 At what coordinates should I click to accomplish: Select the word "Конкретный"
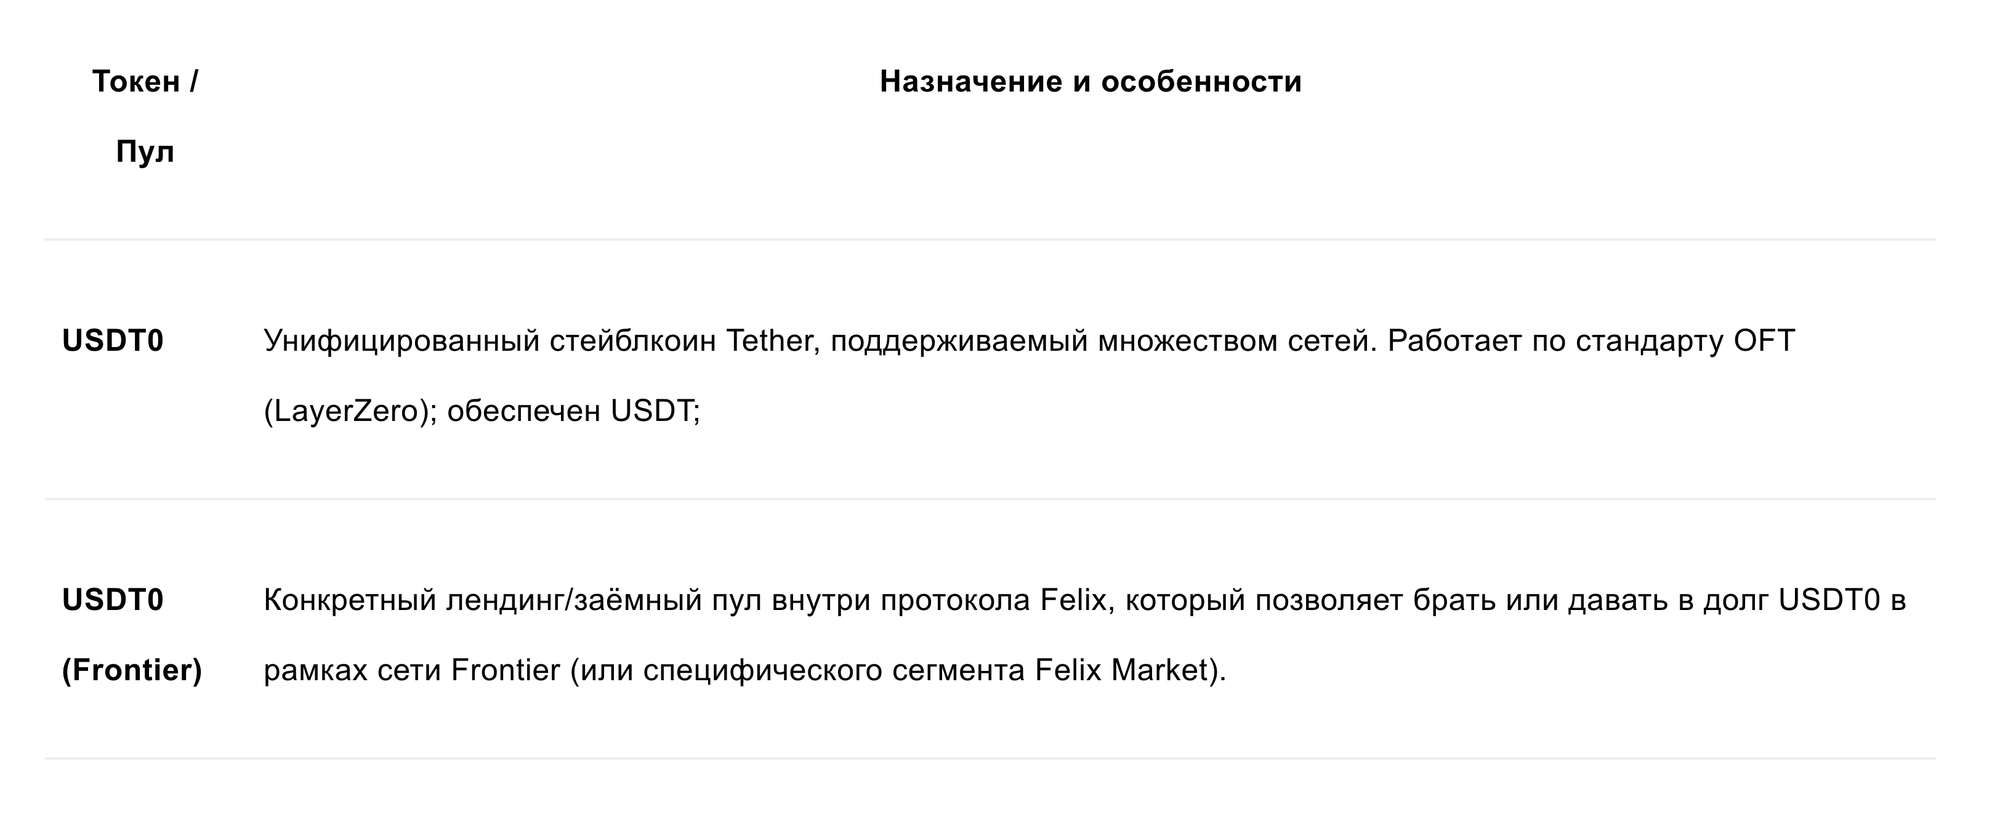[x=349, y=600]
